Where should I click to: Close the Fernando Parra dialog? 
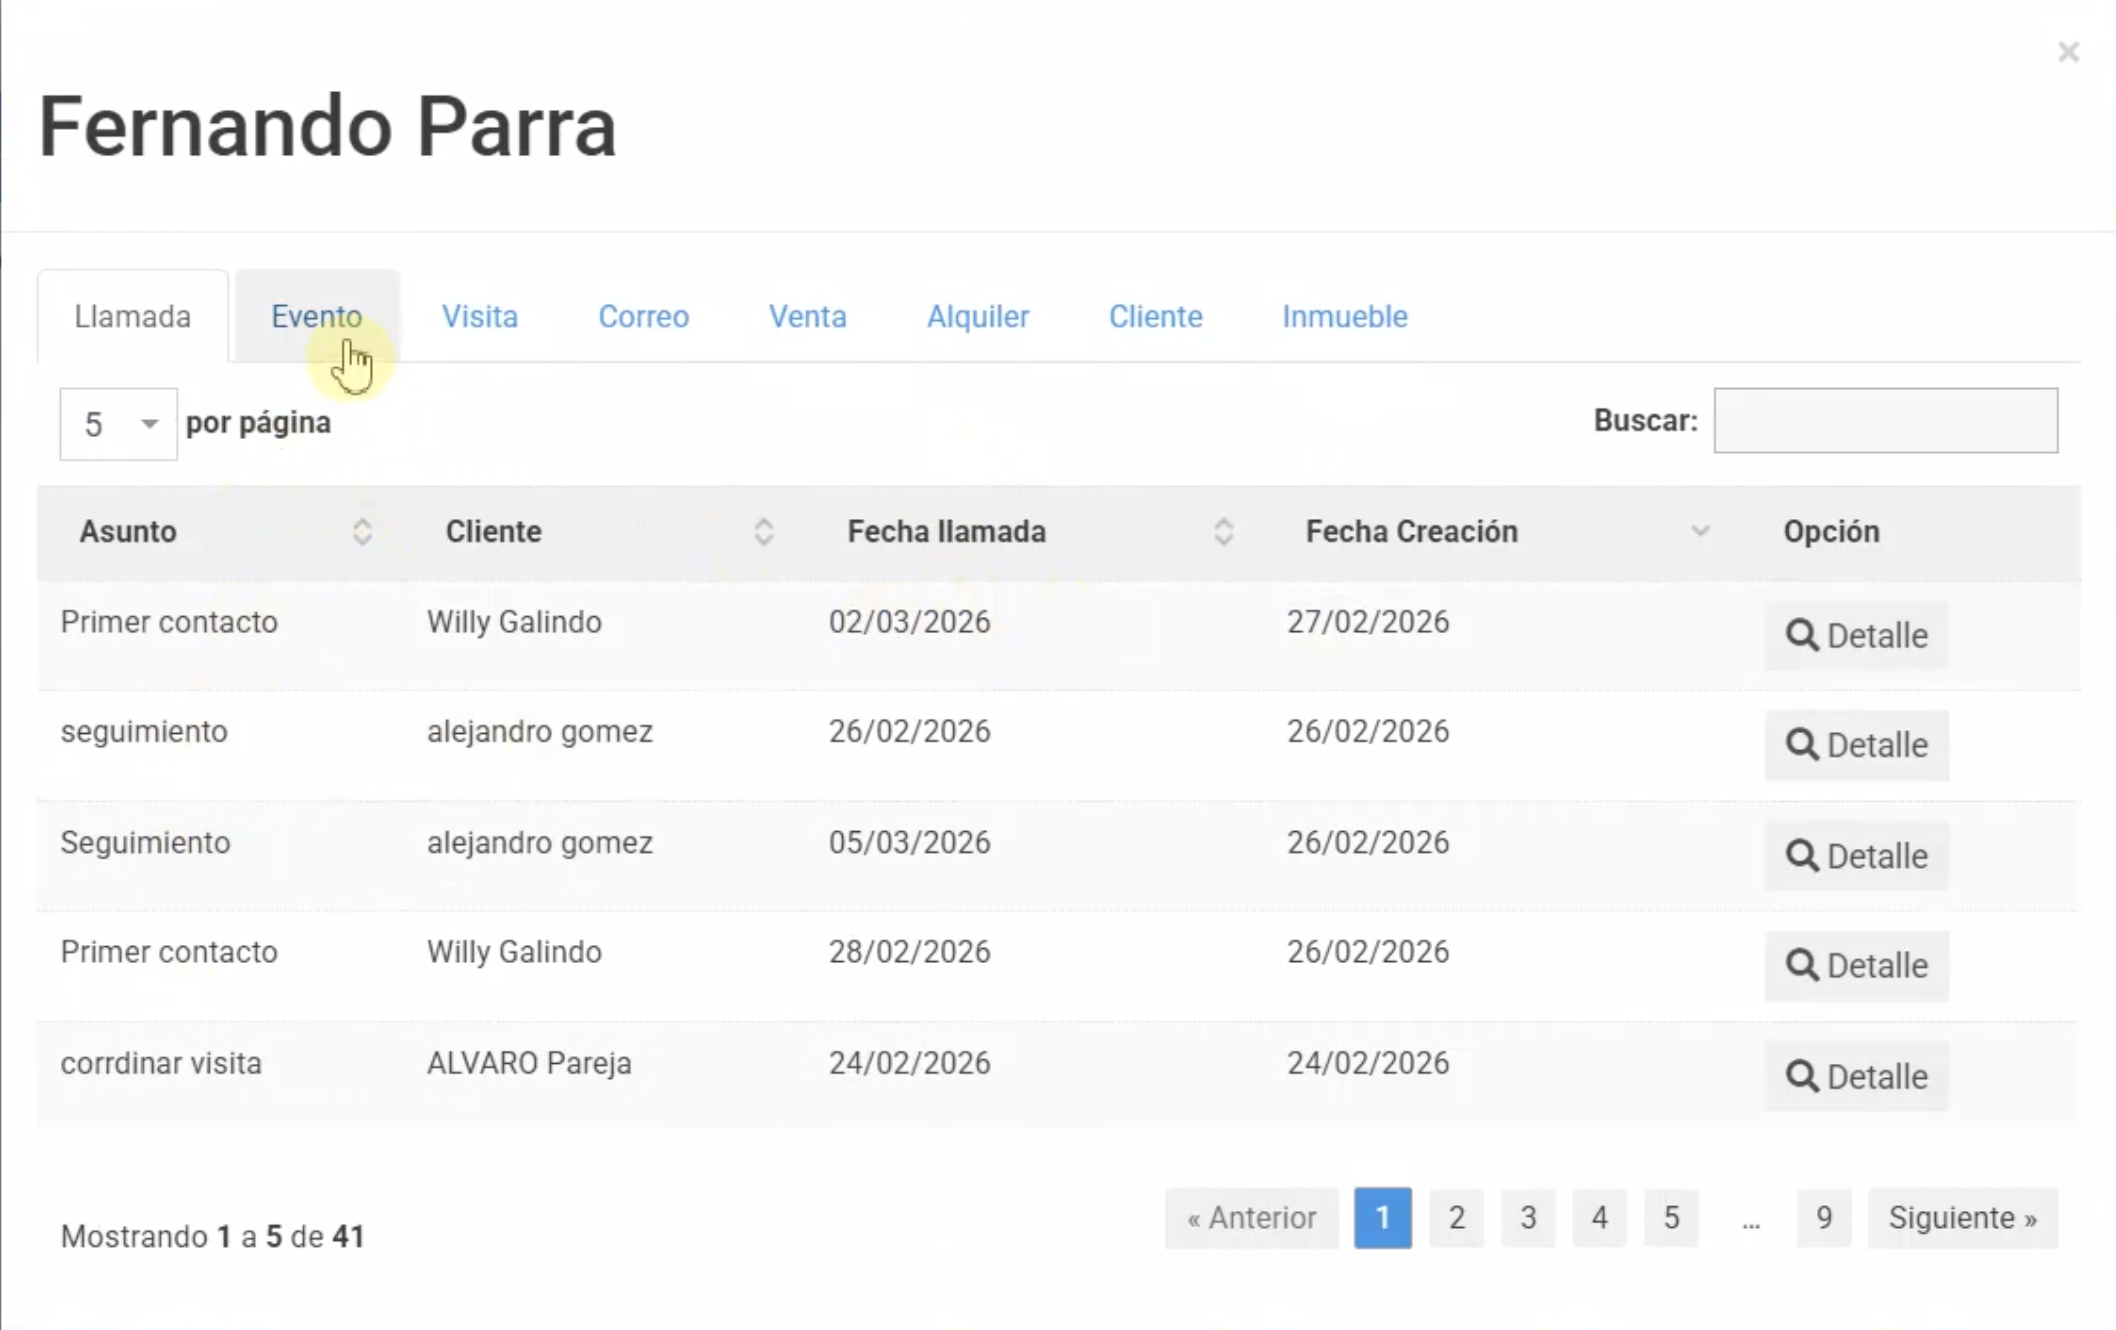2068,52
